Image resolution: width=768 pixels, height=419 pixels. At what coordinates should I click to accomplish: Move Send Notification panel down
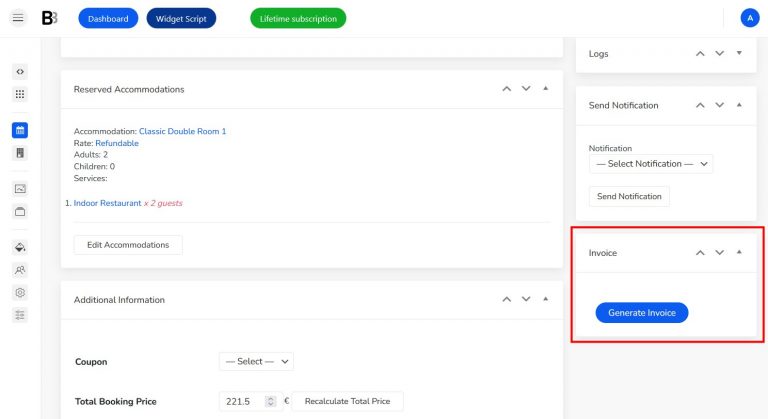(719, 105)
